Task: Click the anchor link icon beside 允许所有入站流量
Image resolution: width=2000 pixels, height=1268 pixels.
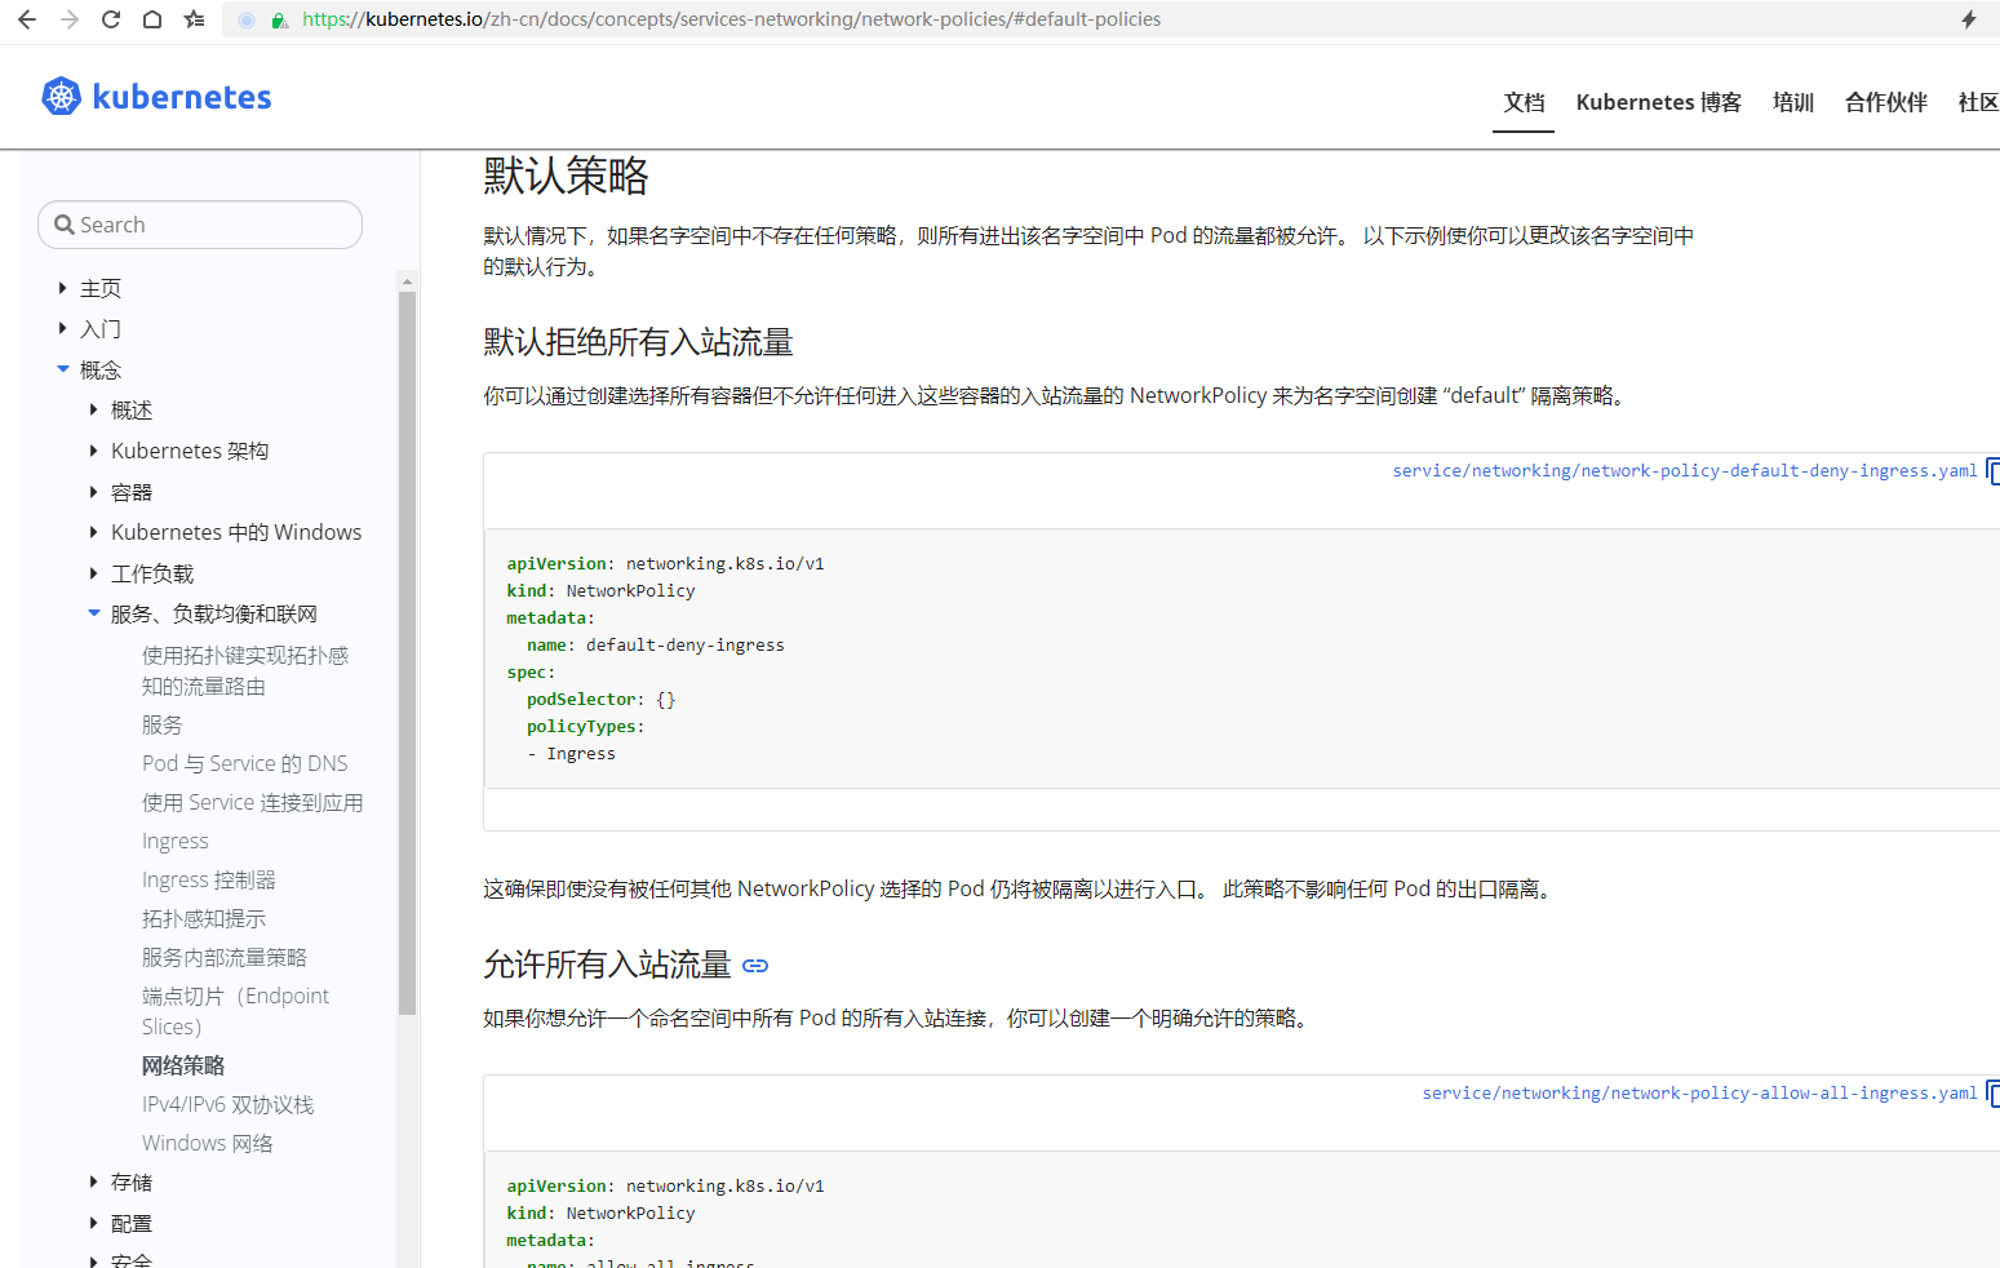Action: click(756, 966)
